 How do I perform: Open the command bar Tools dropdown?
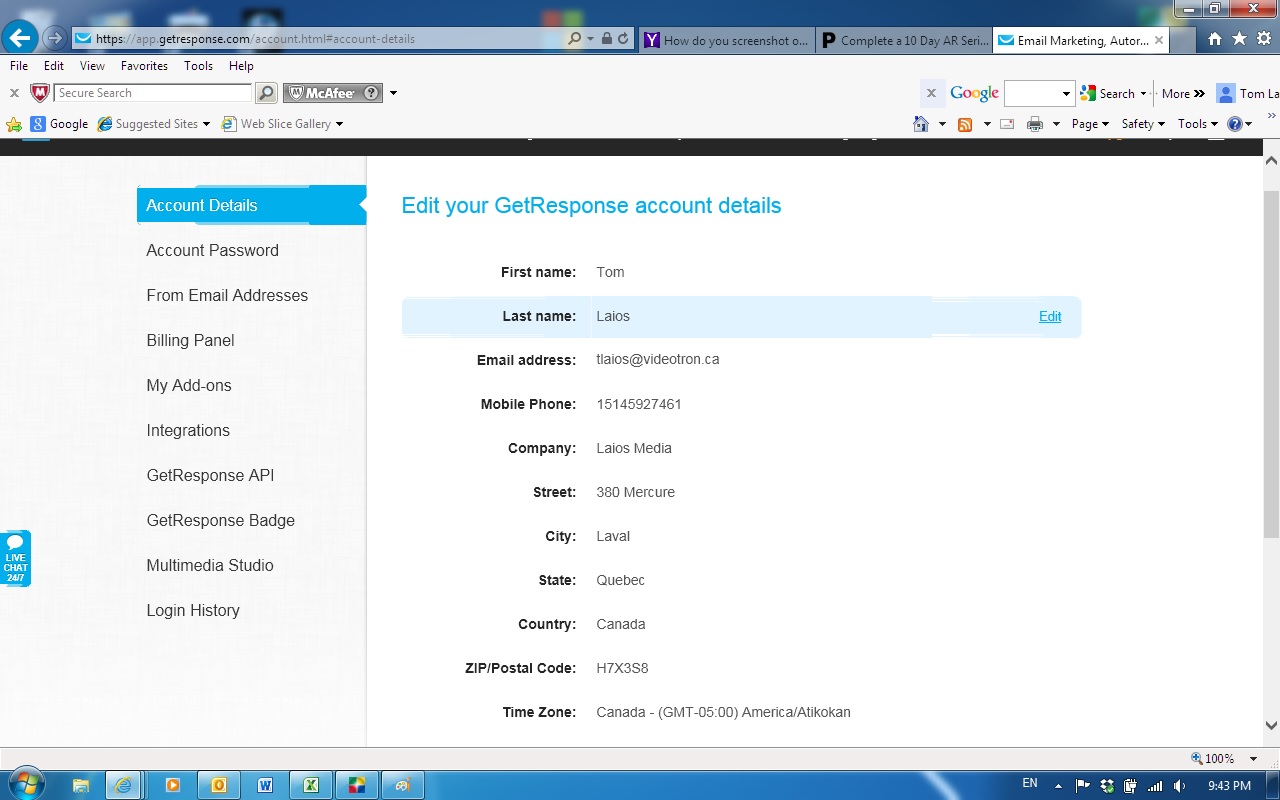pyautogui.click(x=1197, y=124)
